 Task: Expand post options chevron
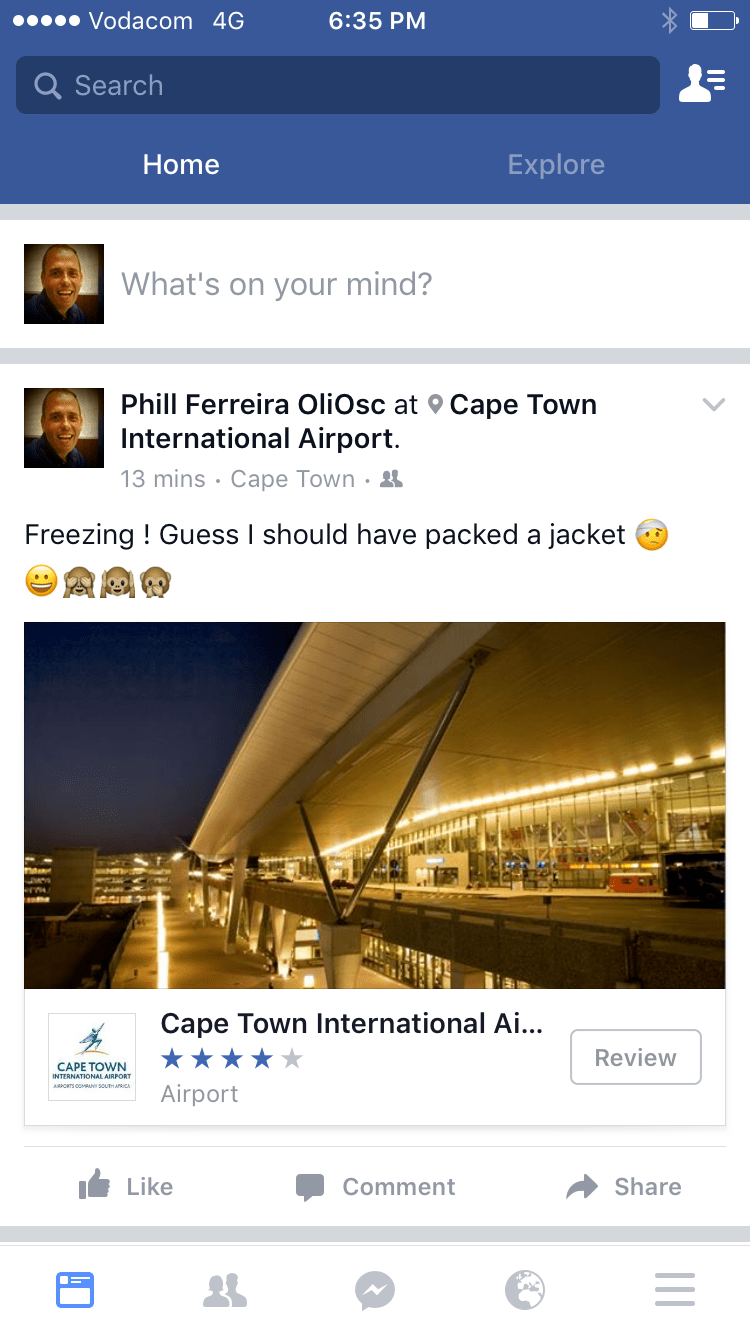(x=713, y=405)
